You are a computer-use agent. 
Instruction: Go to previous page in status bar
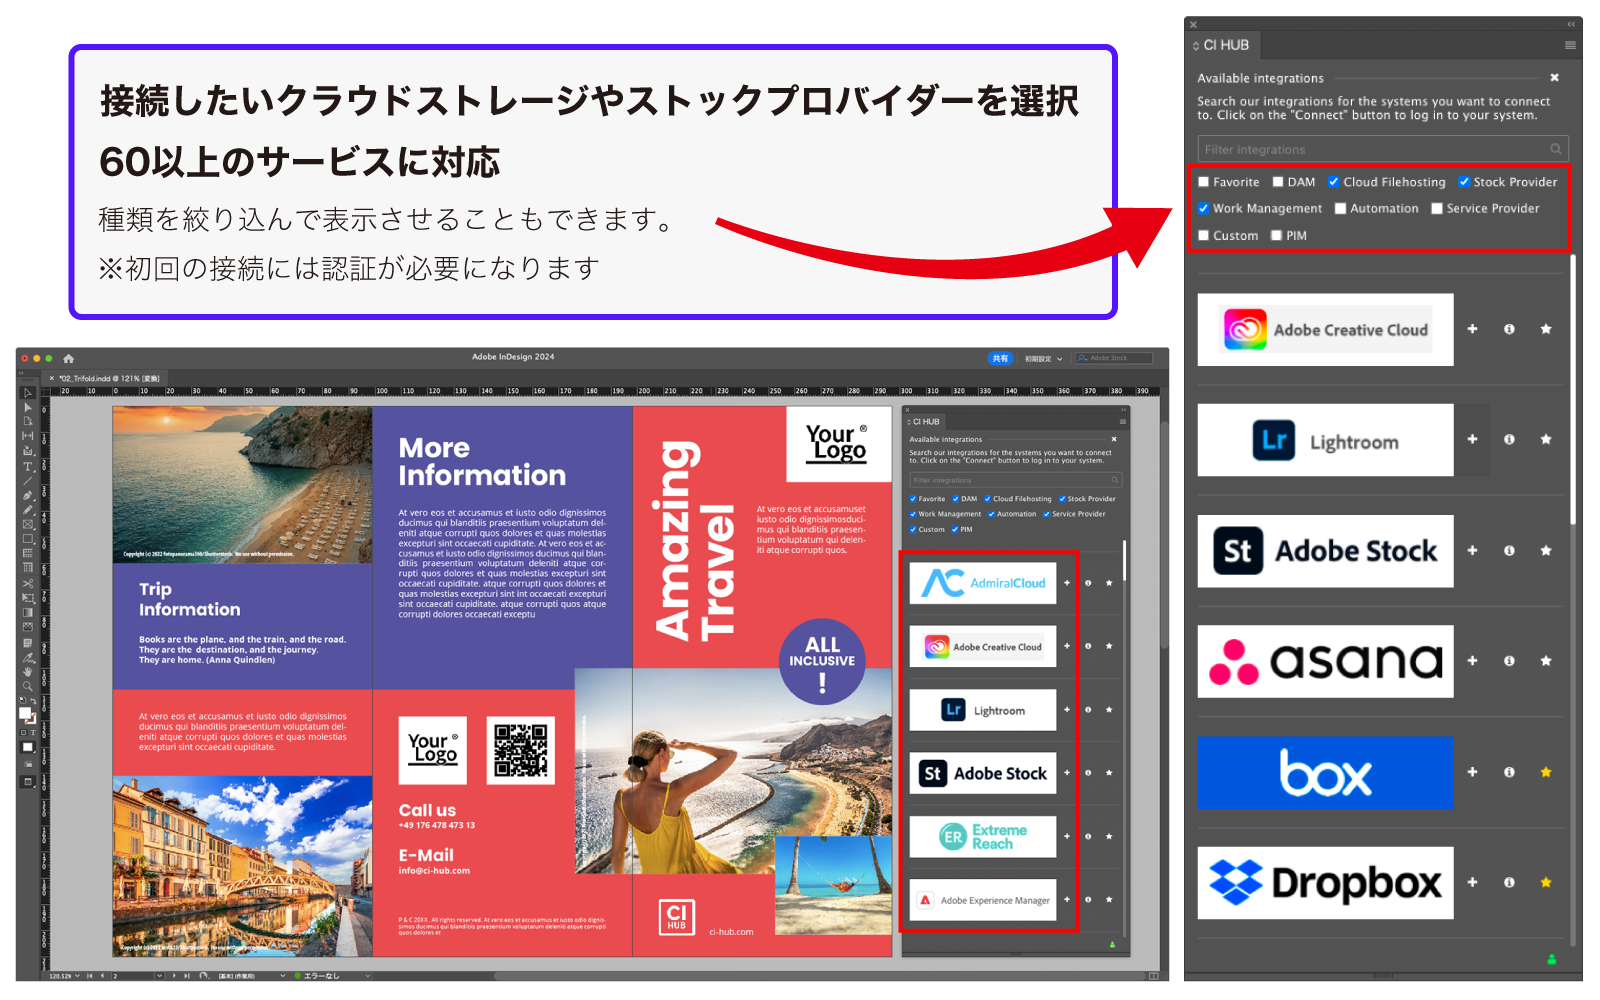tap(102, 976)
